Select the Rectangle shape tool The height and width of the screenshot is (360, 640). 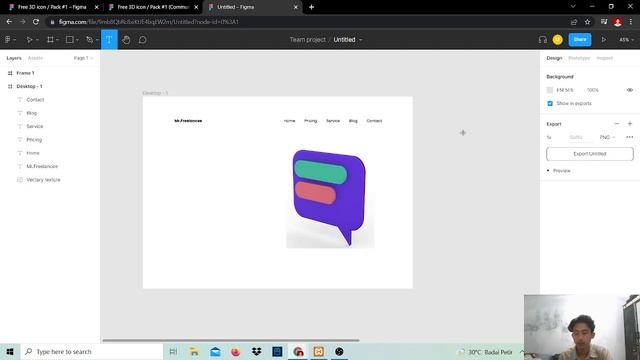(x=70, y=40)
